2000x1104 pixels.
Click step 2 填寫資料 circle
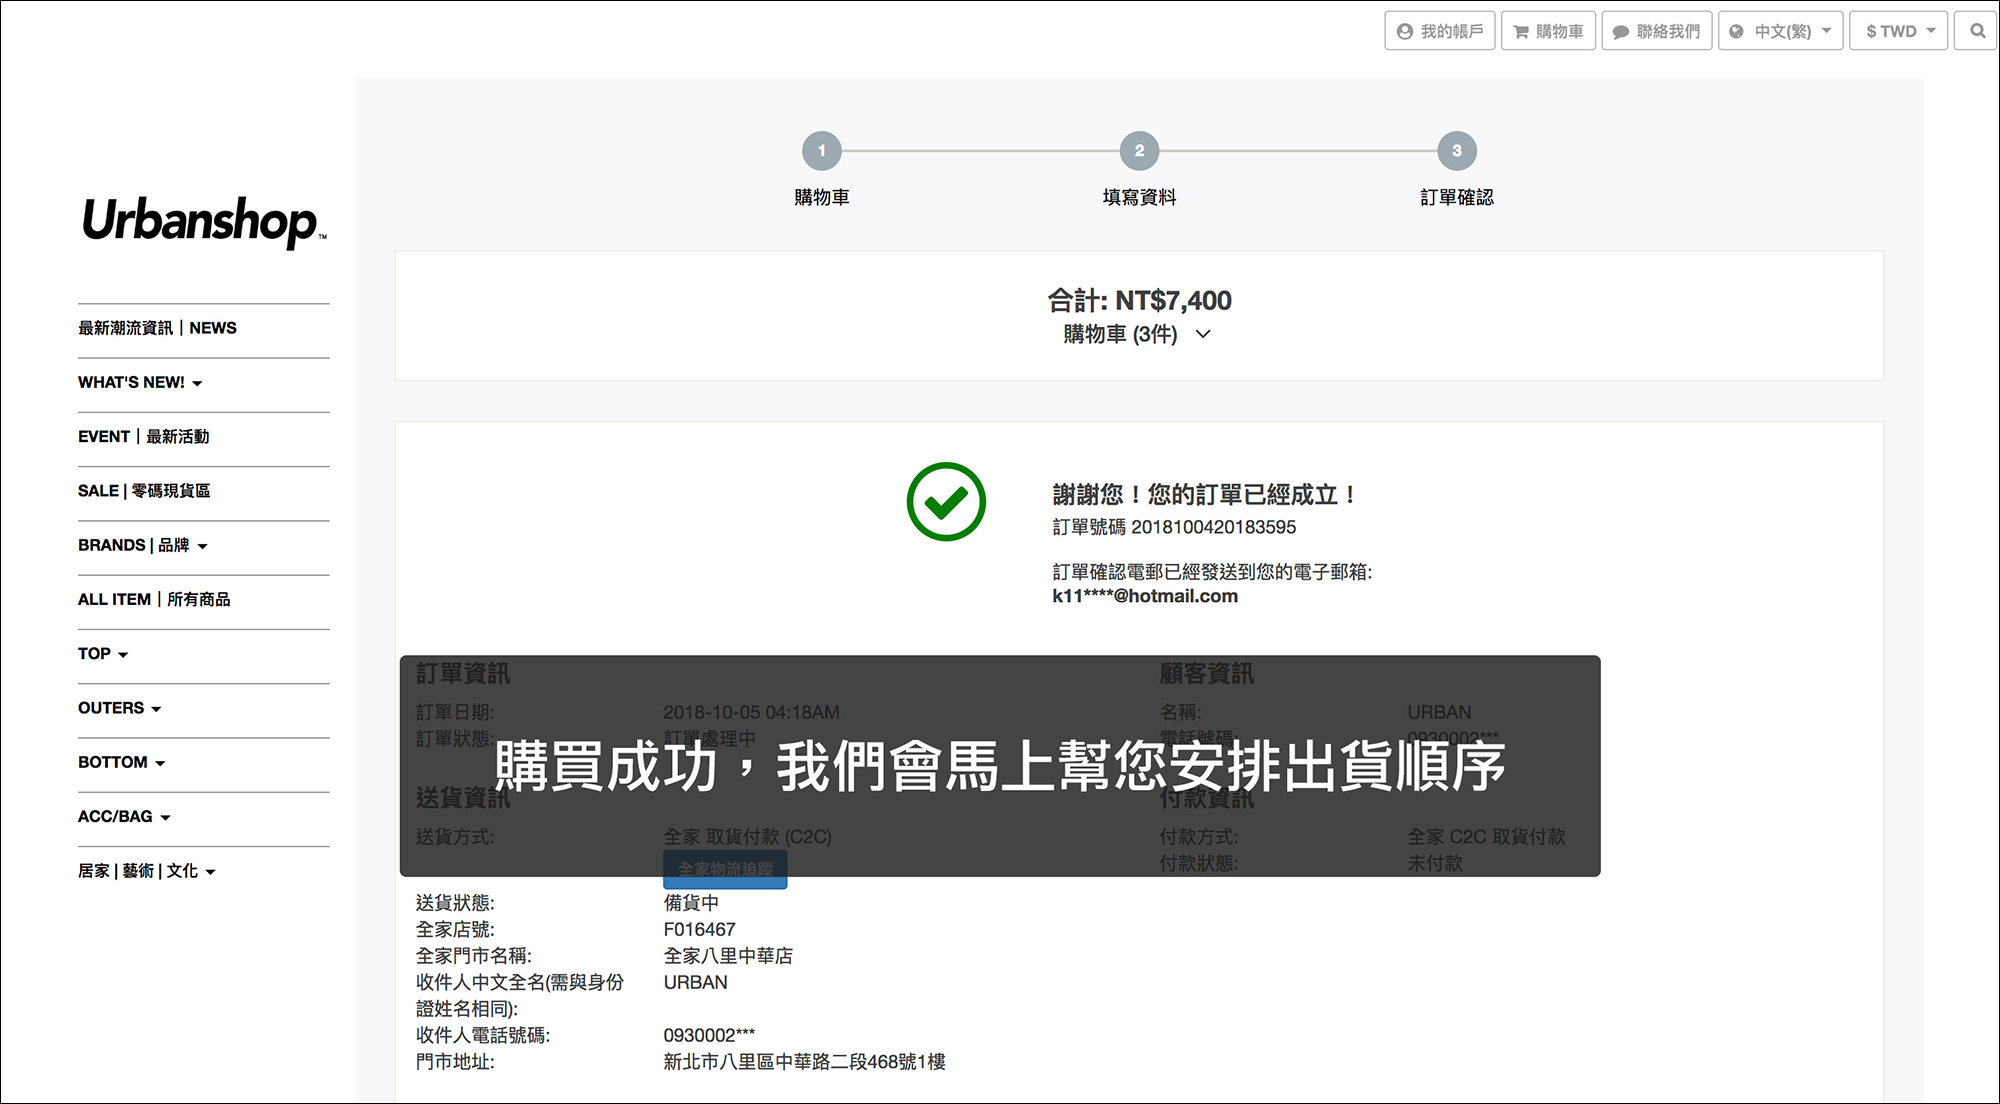[x=1139, y=151]
